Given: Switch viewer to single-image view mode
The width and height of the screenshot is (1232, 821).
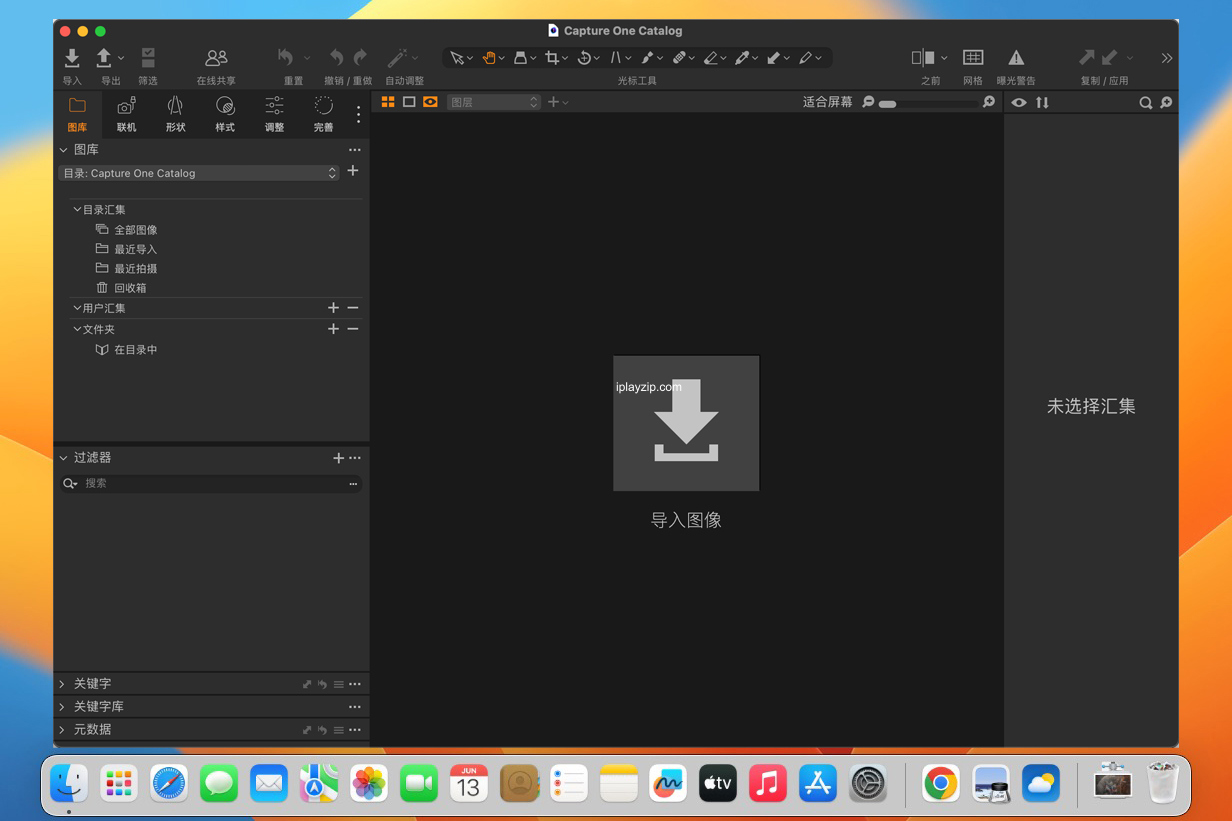Looking at the screenshot, I should click(x=409, y=102).
